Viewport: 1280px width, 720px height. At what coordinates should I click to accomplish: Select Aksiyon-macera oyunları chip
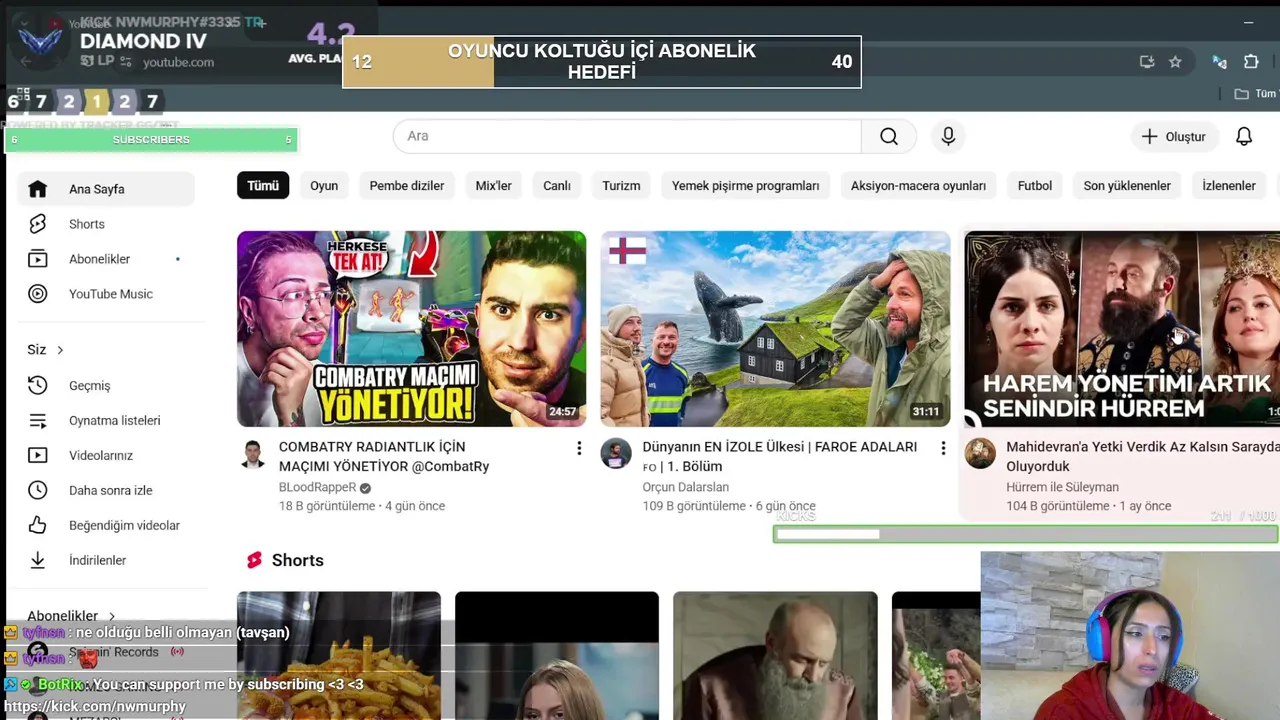point(918,186)
